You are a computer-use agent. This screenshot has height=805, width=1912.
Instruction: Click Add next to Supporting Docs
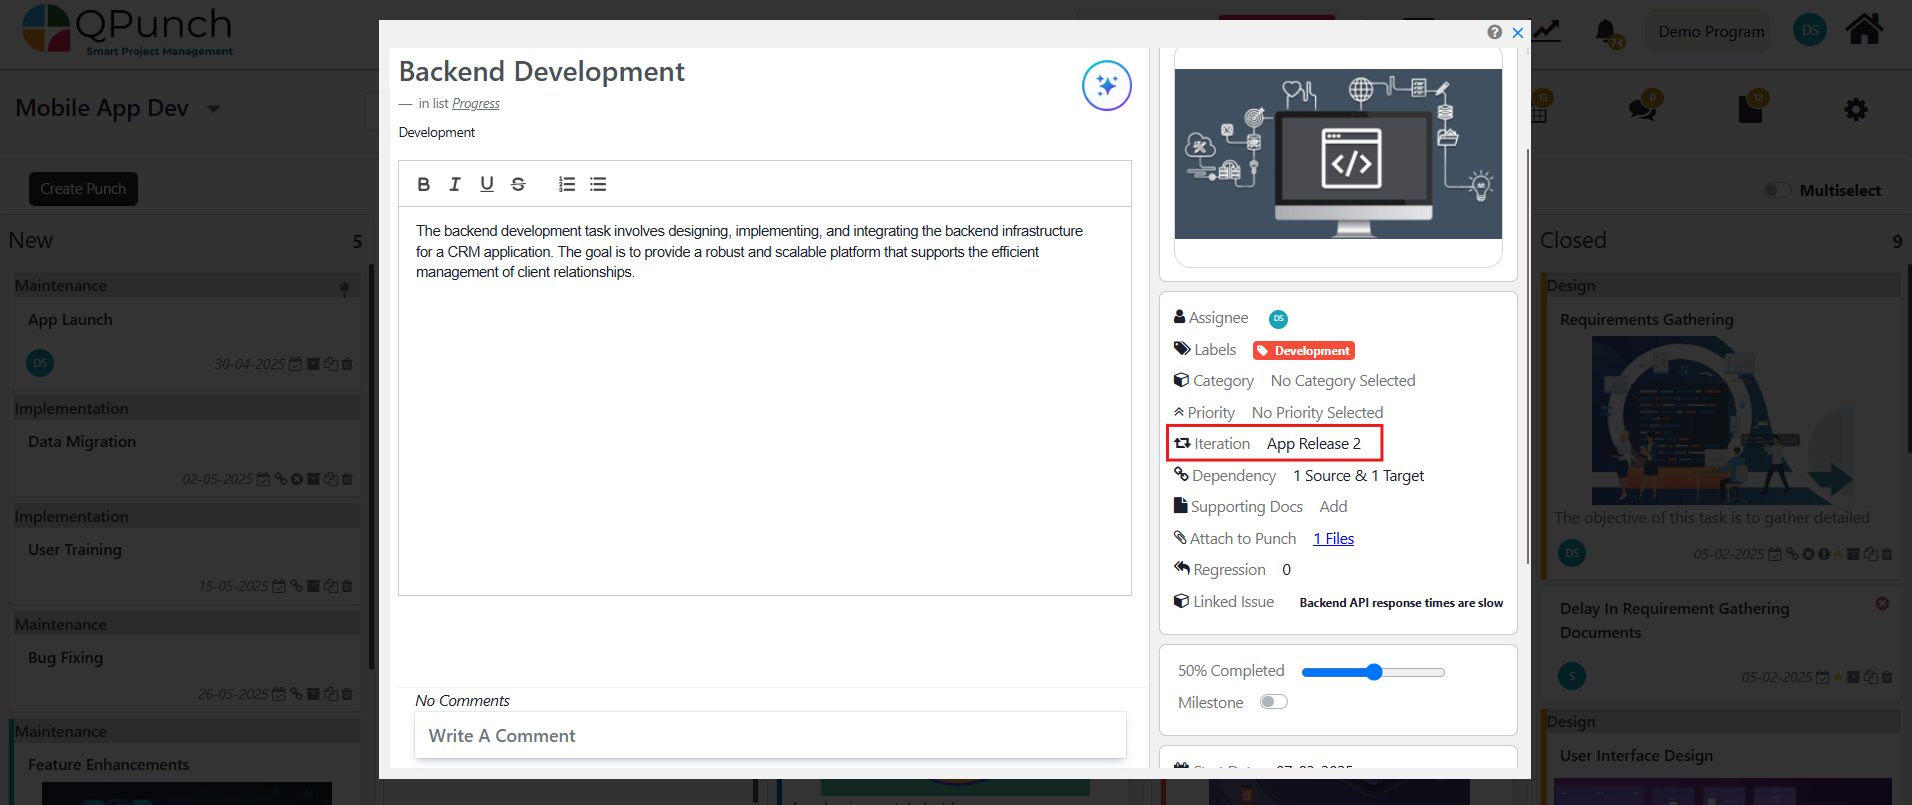coord(1333,507)
